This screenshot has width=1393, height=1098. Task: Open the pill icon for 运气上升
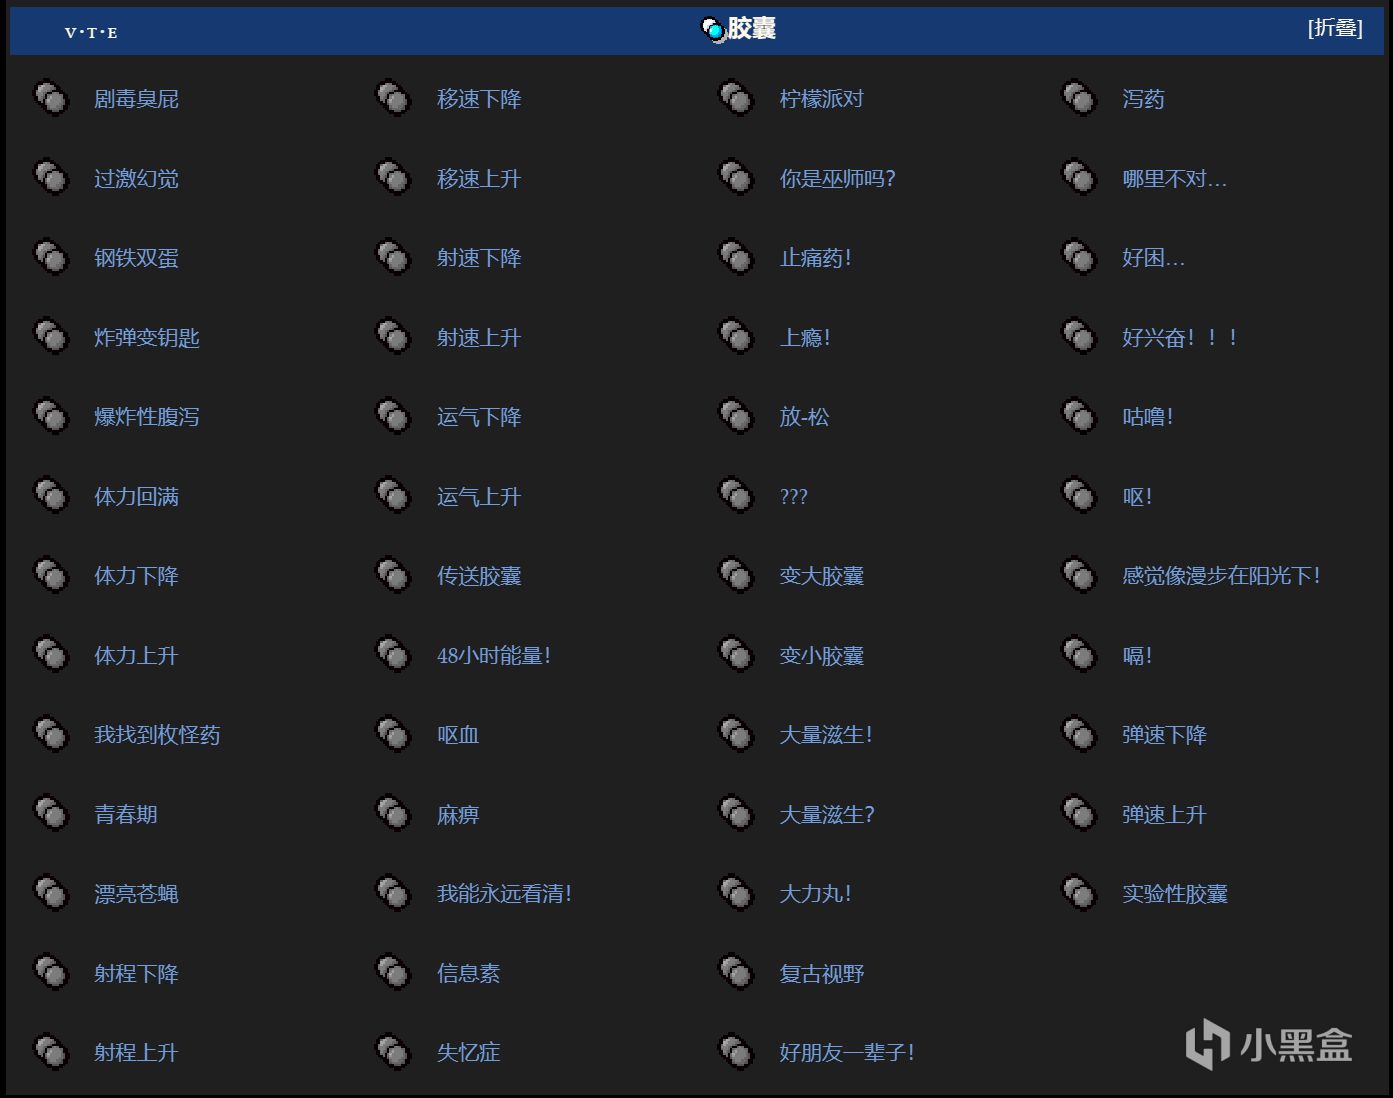pyautogui.click(x=393, y=496)
